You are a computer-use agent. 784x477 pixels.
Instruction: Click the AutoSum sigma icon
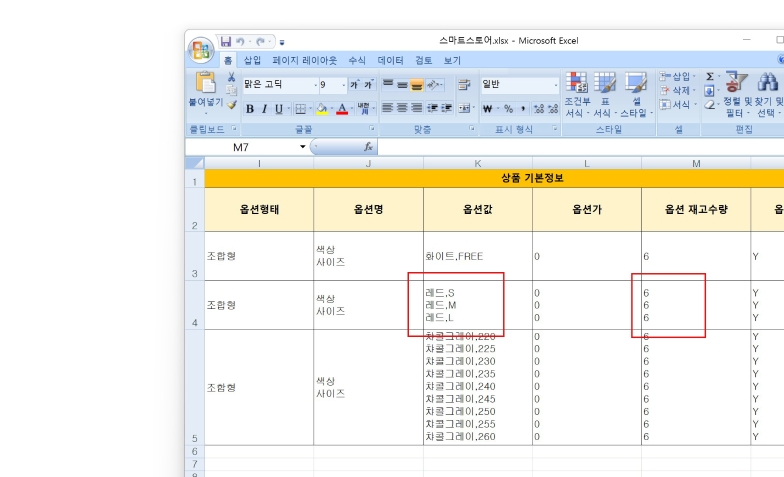pyautogui.click(x=711, y=77)
